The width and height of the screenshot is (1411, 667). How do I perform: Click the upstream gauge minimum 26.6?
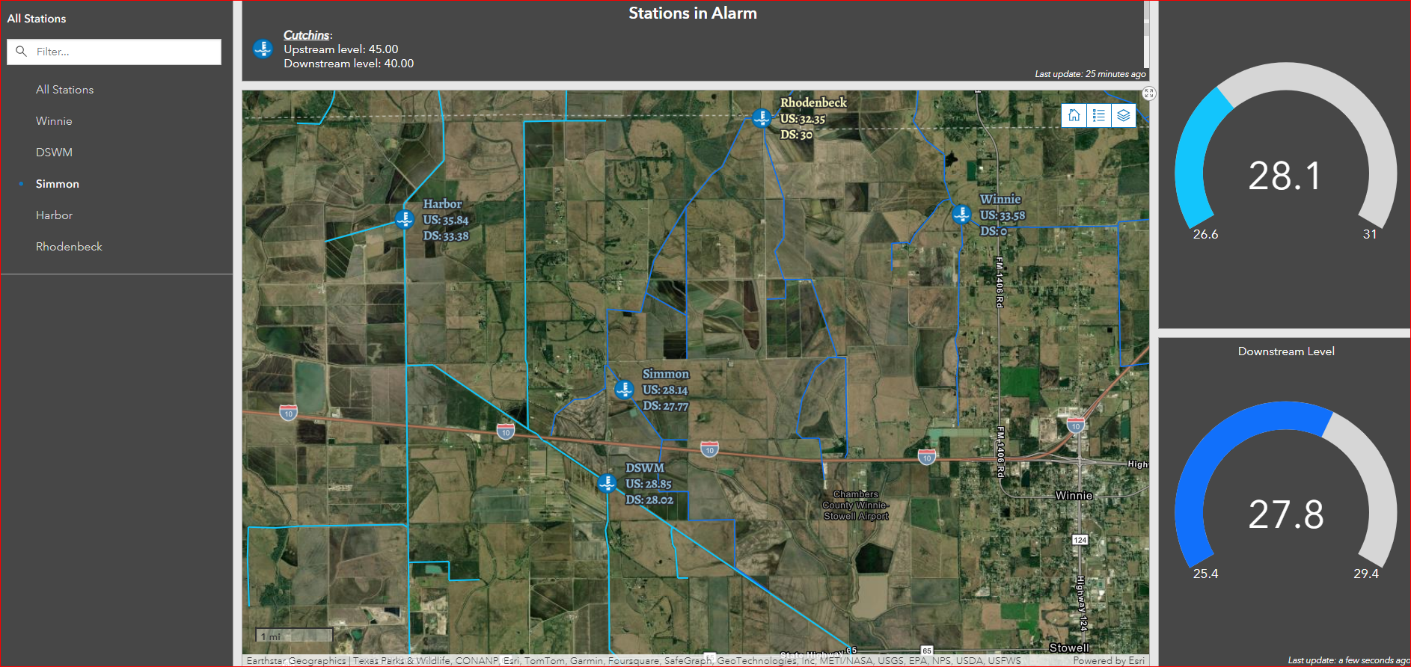(x=1205, y=235)
